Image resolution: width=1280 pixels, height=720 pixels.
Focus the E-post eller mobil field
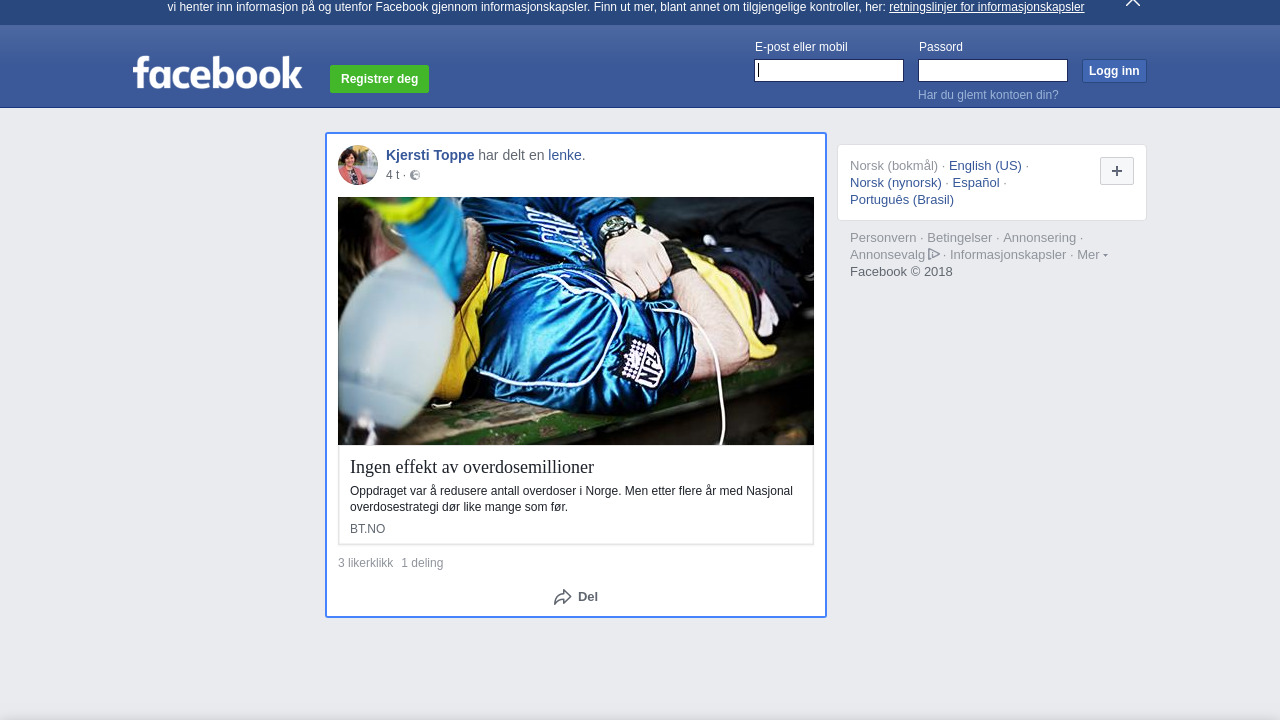829,70
